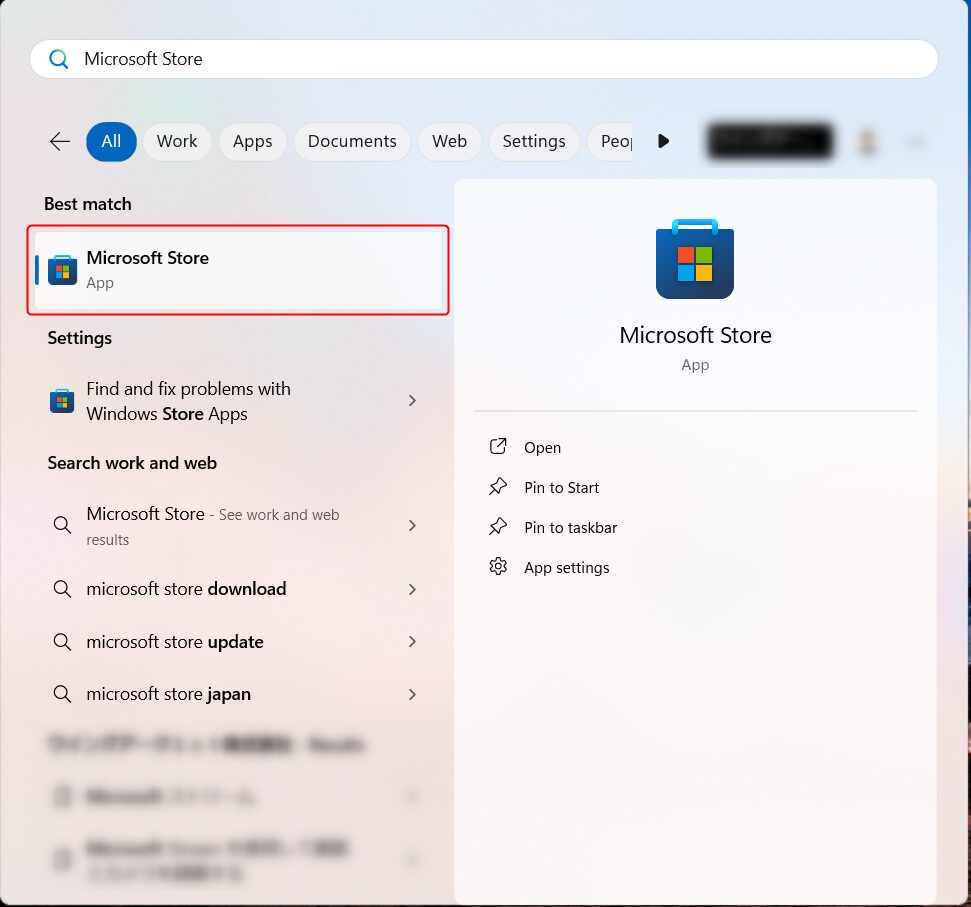
Task: Click Store icon beside Find and fix problems
Action: point(62,401)
